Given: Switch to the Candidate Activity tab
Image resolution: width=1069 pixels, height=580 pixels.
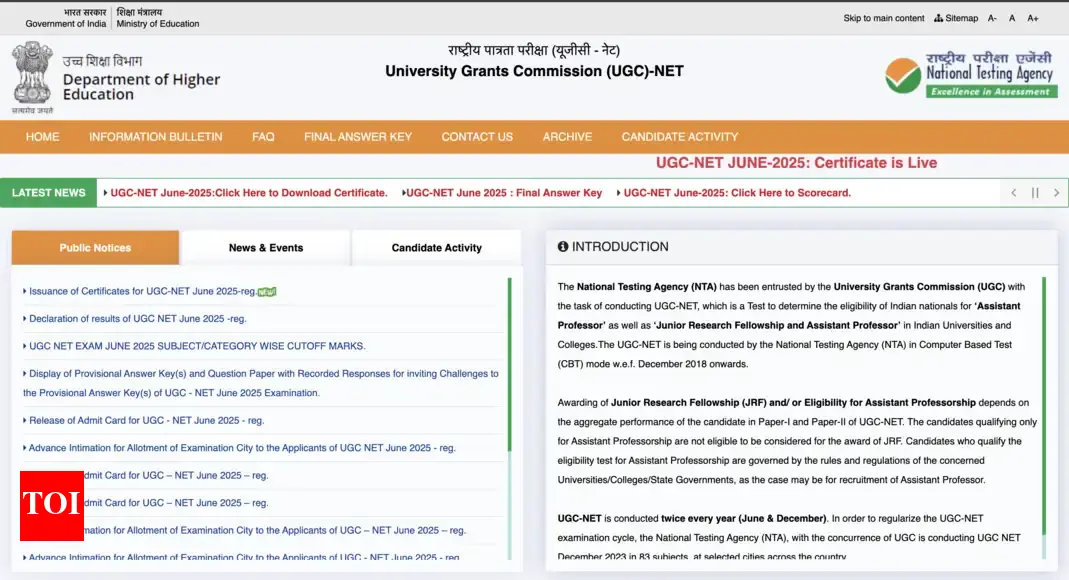Looking at the screenshot, I should coord(436,247).
